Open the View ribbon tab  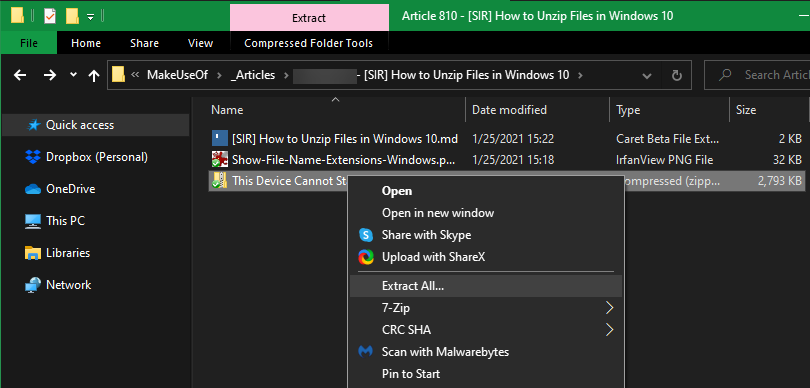(200, 43)
